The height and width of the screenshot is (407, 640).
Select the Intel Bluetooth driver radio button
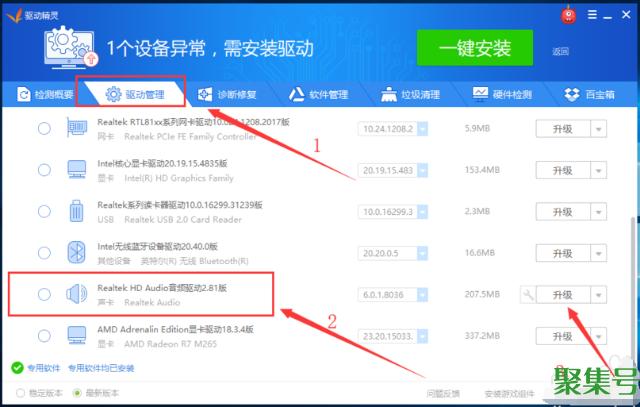pos(44,253)
